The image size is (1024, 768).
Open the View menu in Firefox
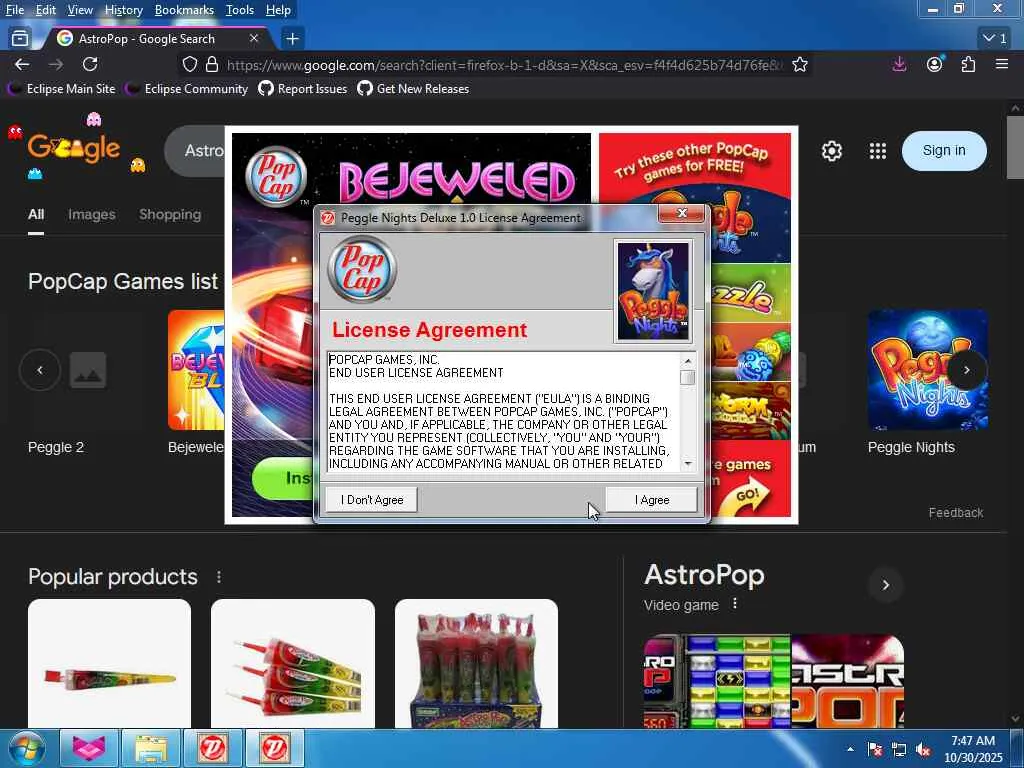80,10
